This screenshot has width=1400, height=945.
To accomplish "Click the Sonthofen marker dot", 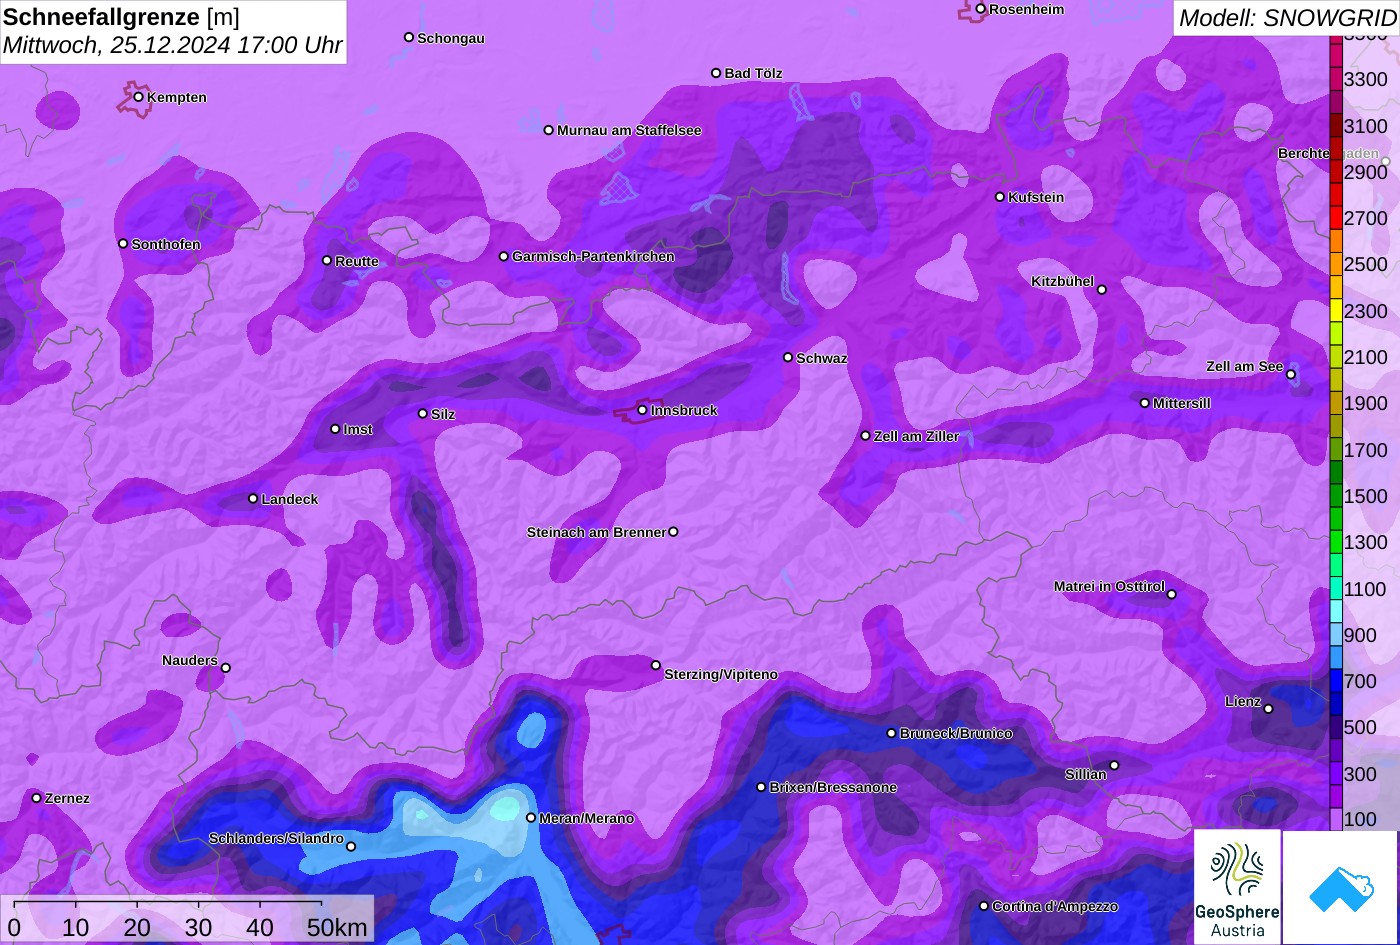I will (x=124, y=244).
